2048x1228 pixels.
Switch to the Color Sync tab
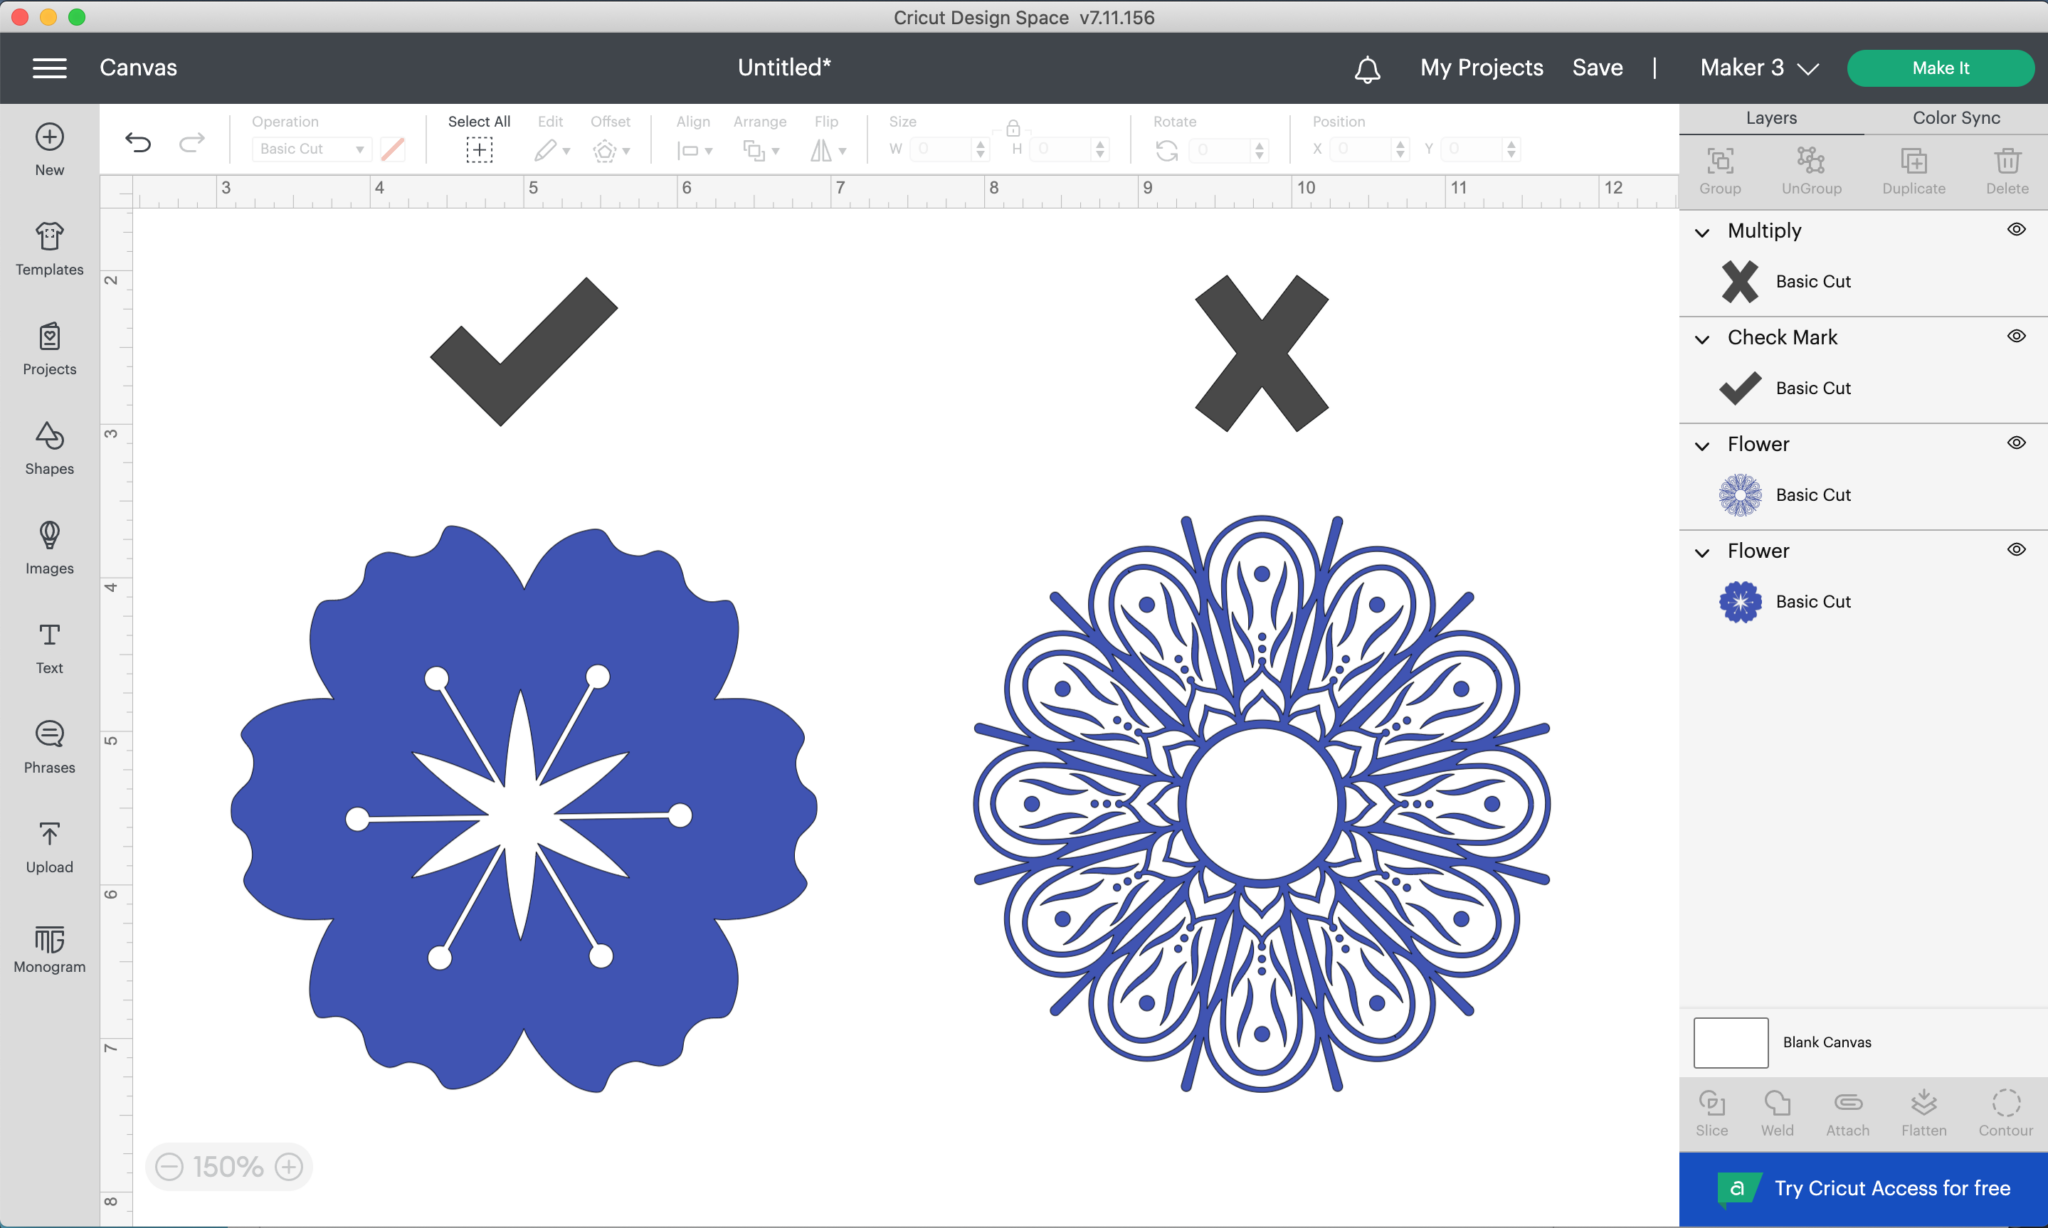[x=1955, y=118]
